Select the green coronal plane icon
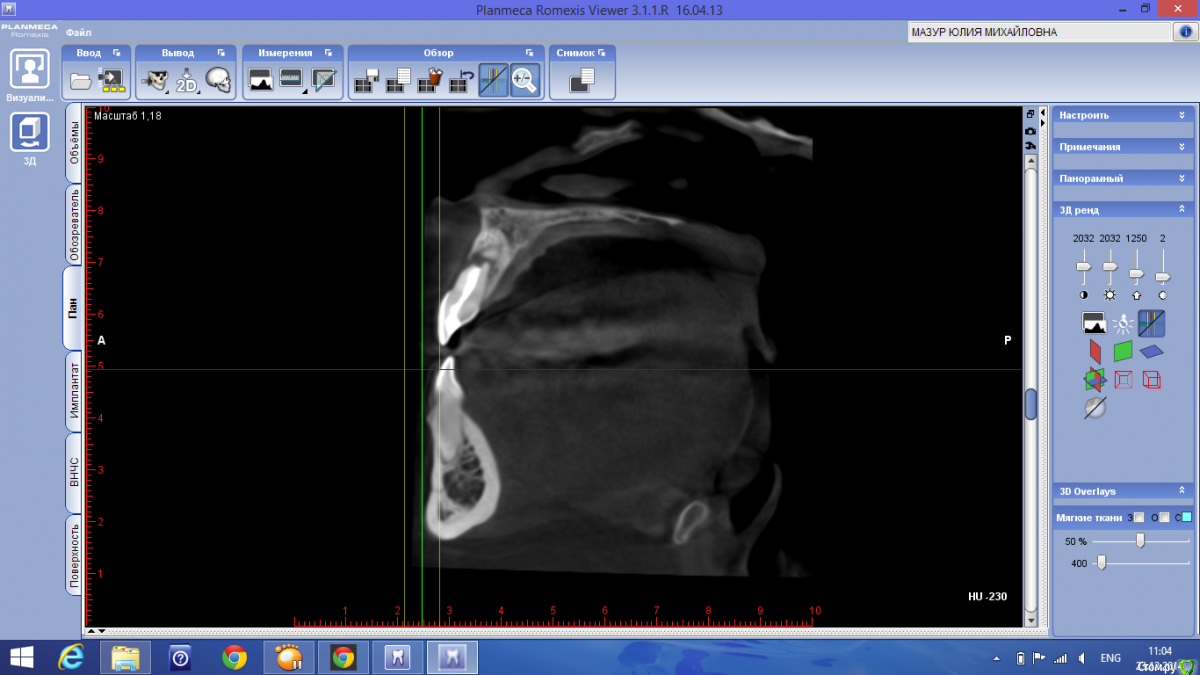1200x675 pixels. pos(1123,351)
